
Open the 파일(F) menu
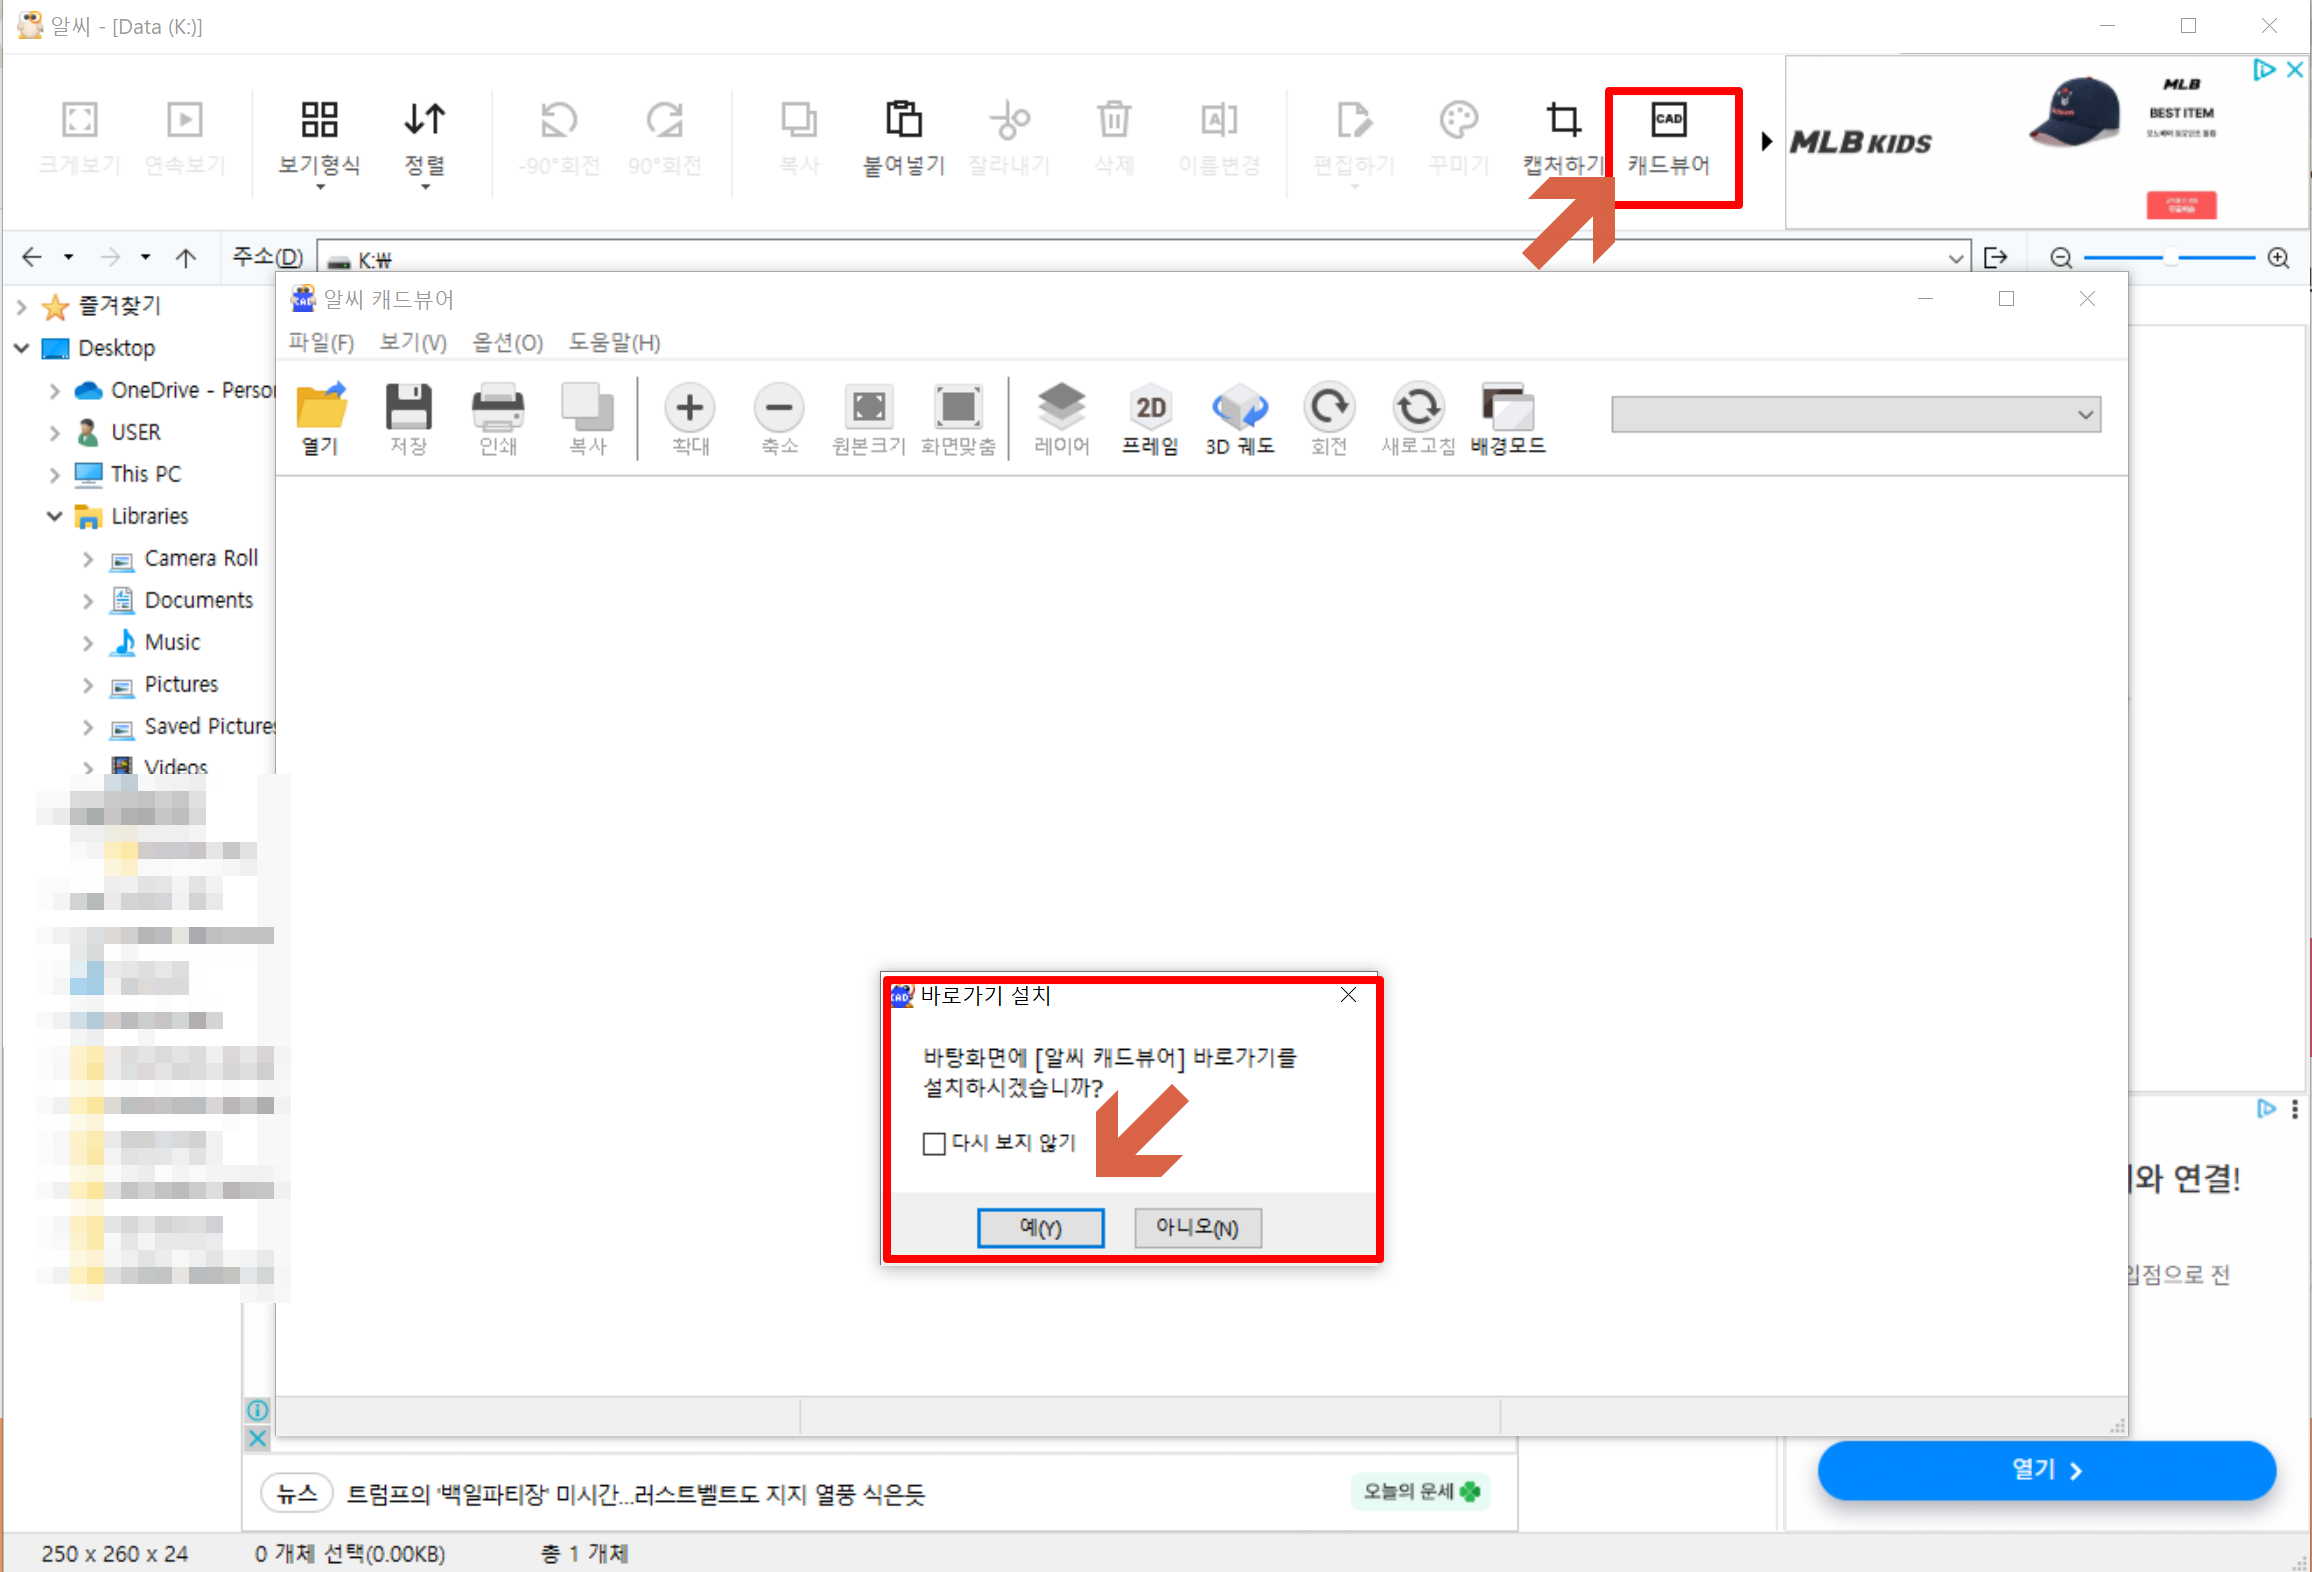[x=321, y=343]
